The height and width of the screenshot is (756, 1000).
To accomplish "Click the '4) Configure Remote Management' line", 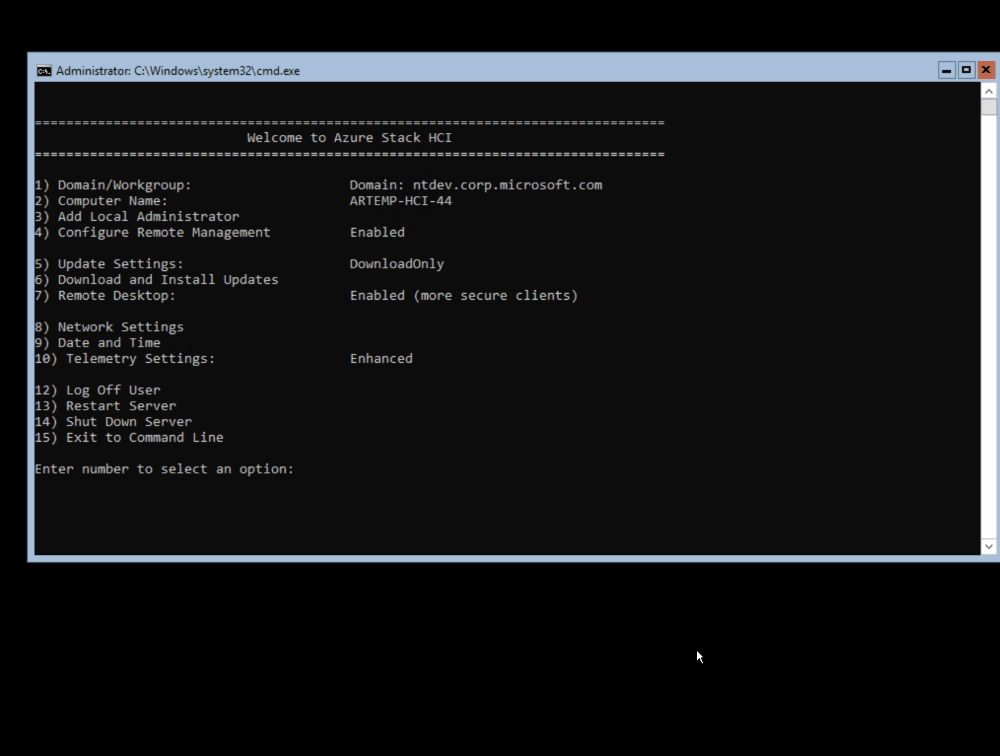I will pos(152,233).
